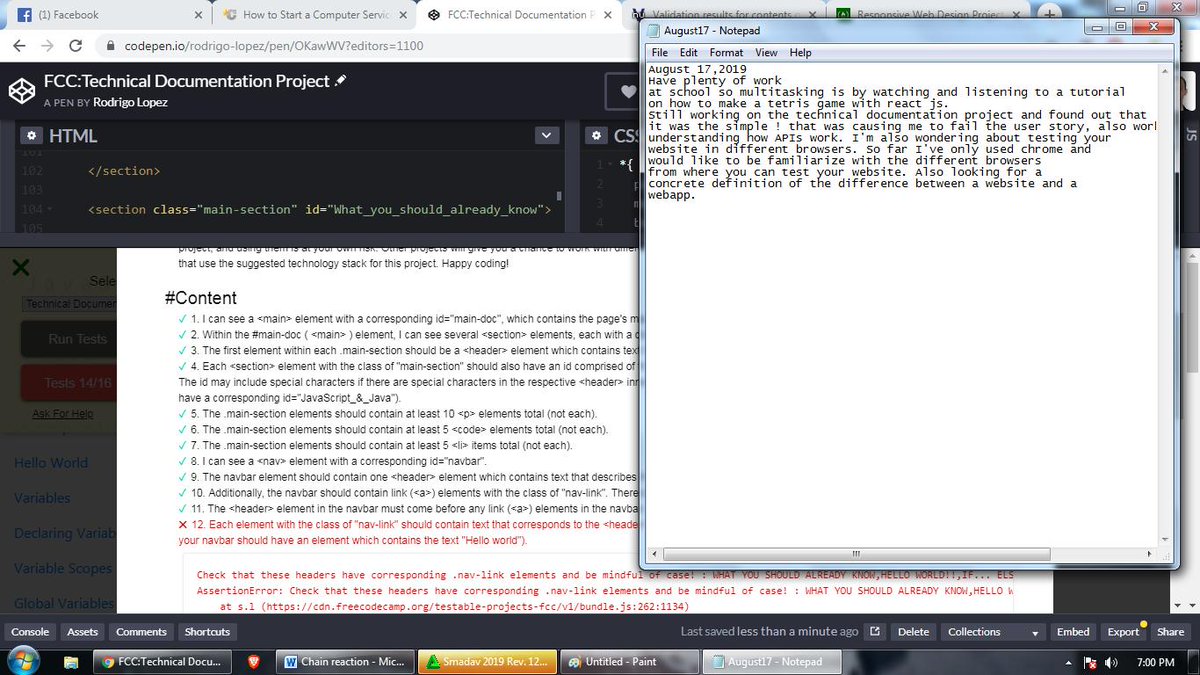The height and width of the screenshot is (675, 1200).
Task: Open the Comments panel
Action: coord(141,632)
